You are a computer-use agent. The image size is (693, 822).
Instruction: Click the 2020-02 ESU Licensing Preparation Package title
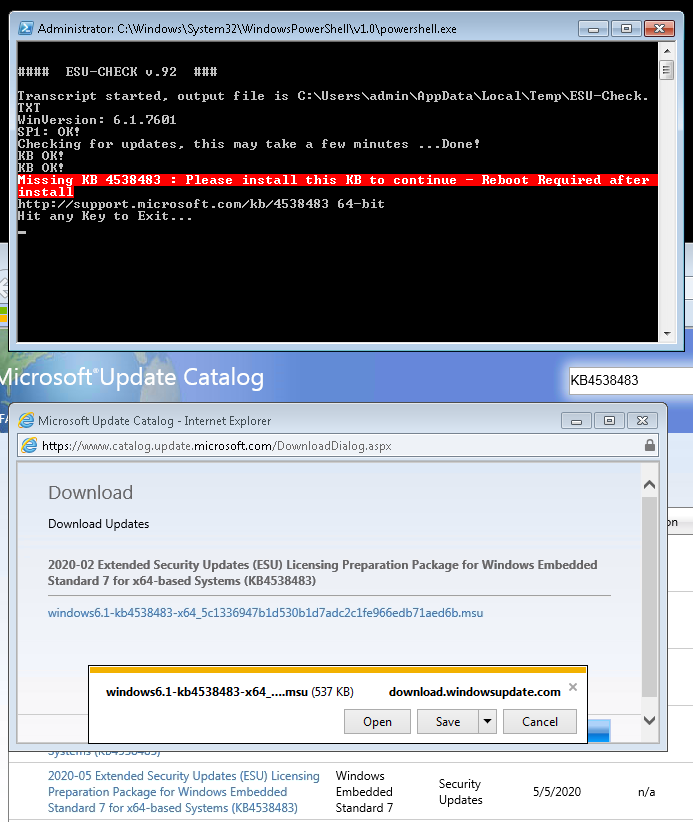[x=322, y=572]
